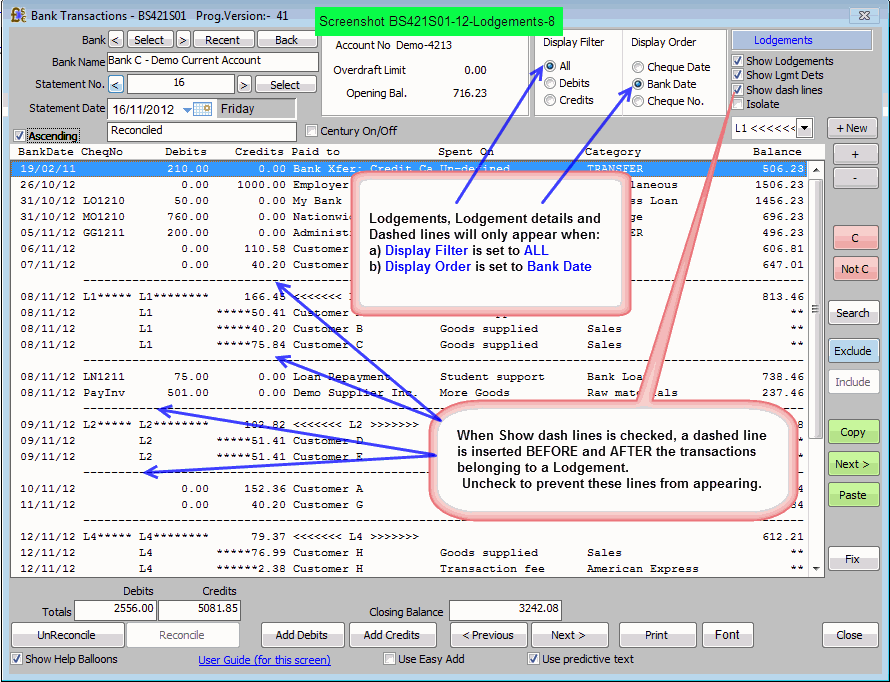Click the Close button at bottom right
The image size is (890, 682).
[849, 635]
